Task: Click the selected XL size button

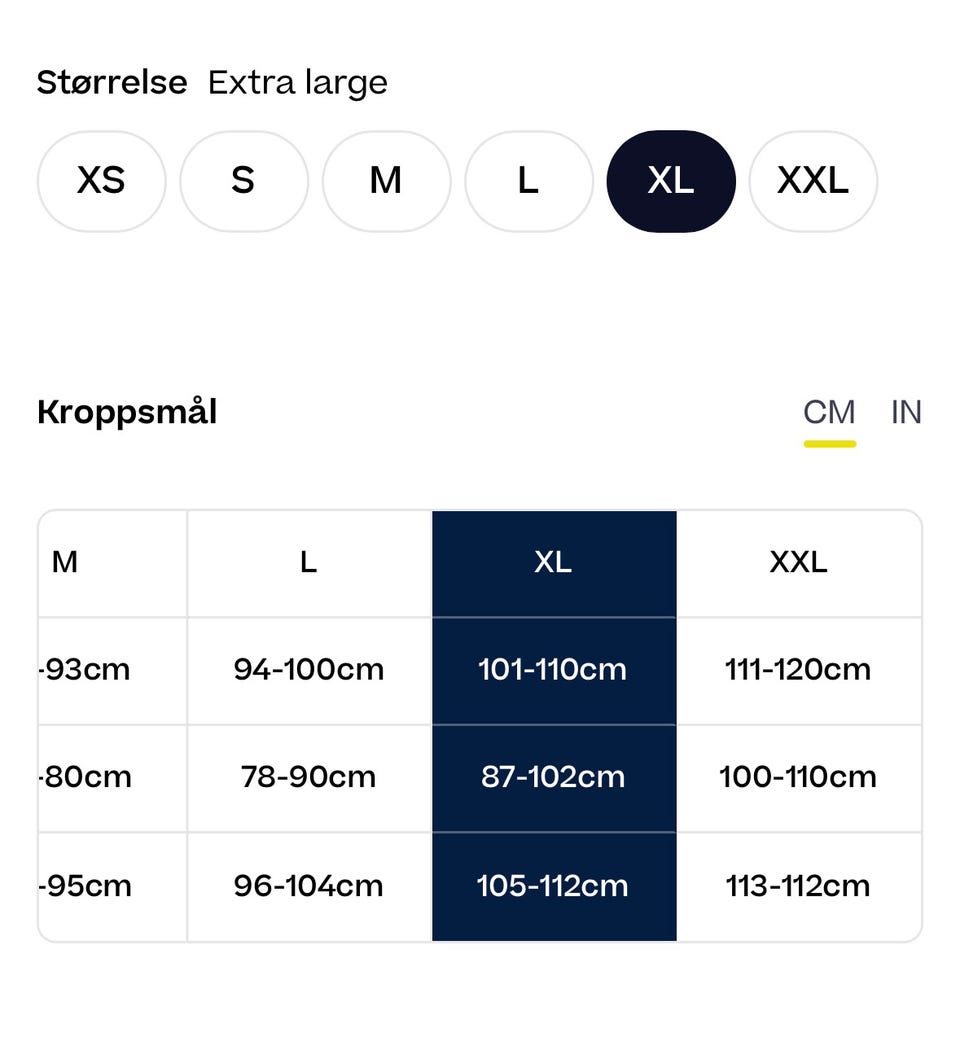Action: [671, 181]
